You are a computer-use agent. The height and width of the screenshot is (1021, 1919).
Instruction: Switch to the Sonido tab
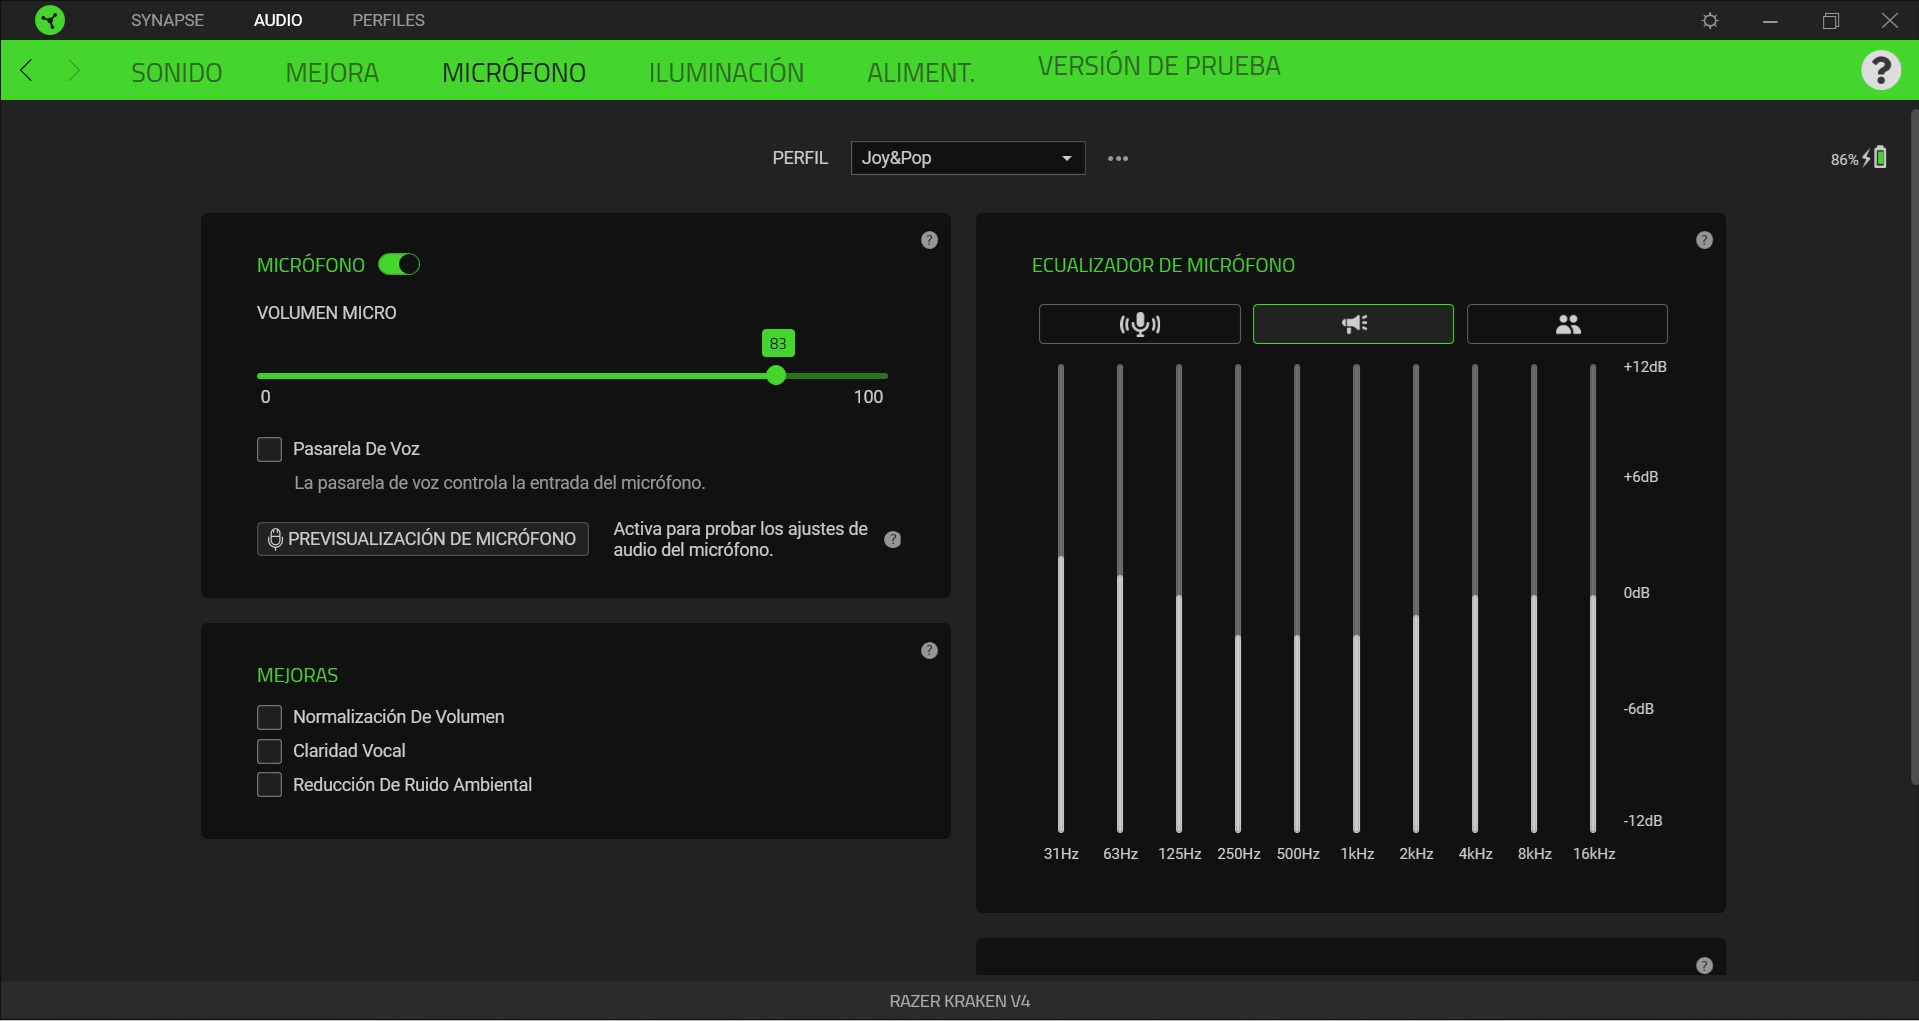point(177,73)
